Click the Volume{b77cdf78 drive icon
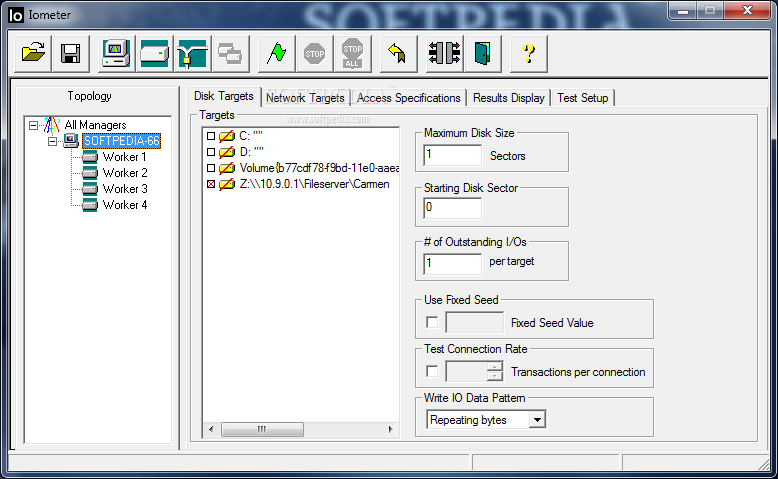The width and height of the screenshot is (778, 479). click(227, 168)
